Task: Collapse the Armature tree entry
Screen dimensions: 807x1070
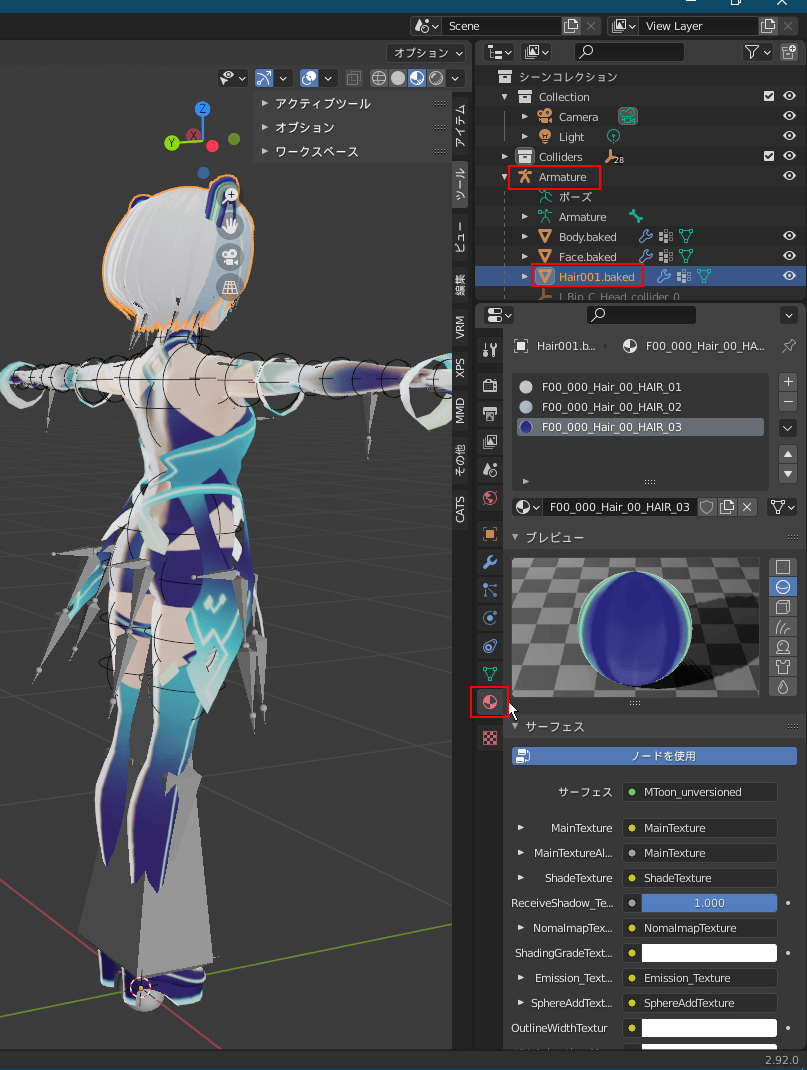Action: [x=505, y=177]
